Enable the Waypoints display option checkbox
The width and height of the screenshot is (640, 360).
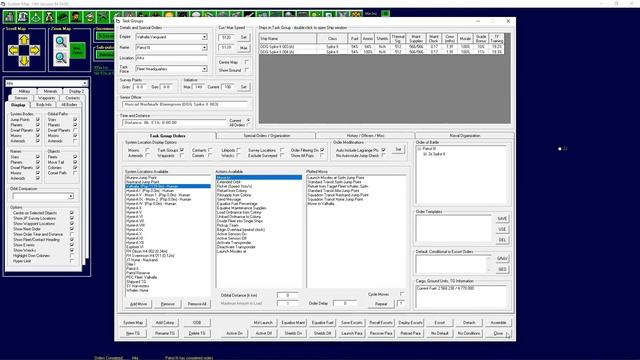pyautogui.click(x=182, y=156)
